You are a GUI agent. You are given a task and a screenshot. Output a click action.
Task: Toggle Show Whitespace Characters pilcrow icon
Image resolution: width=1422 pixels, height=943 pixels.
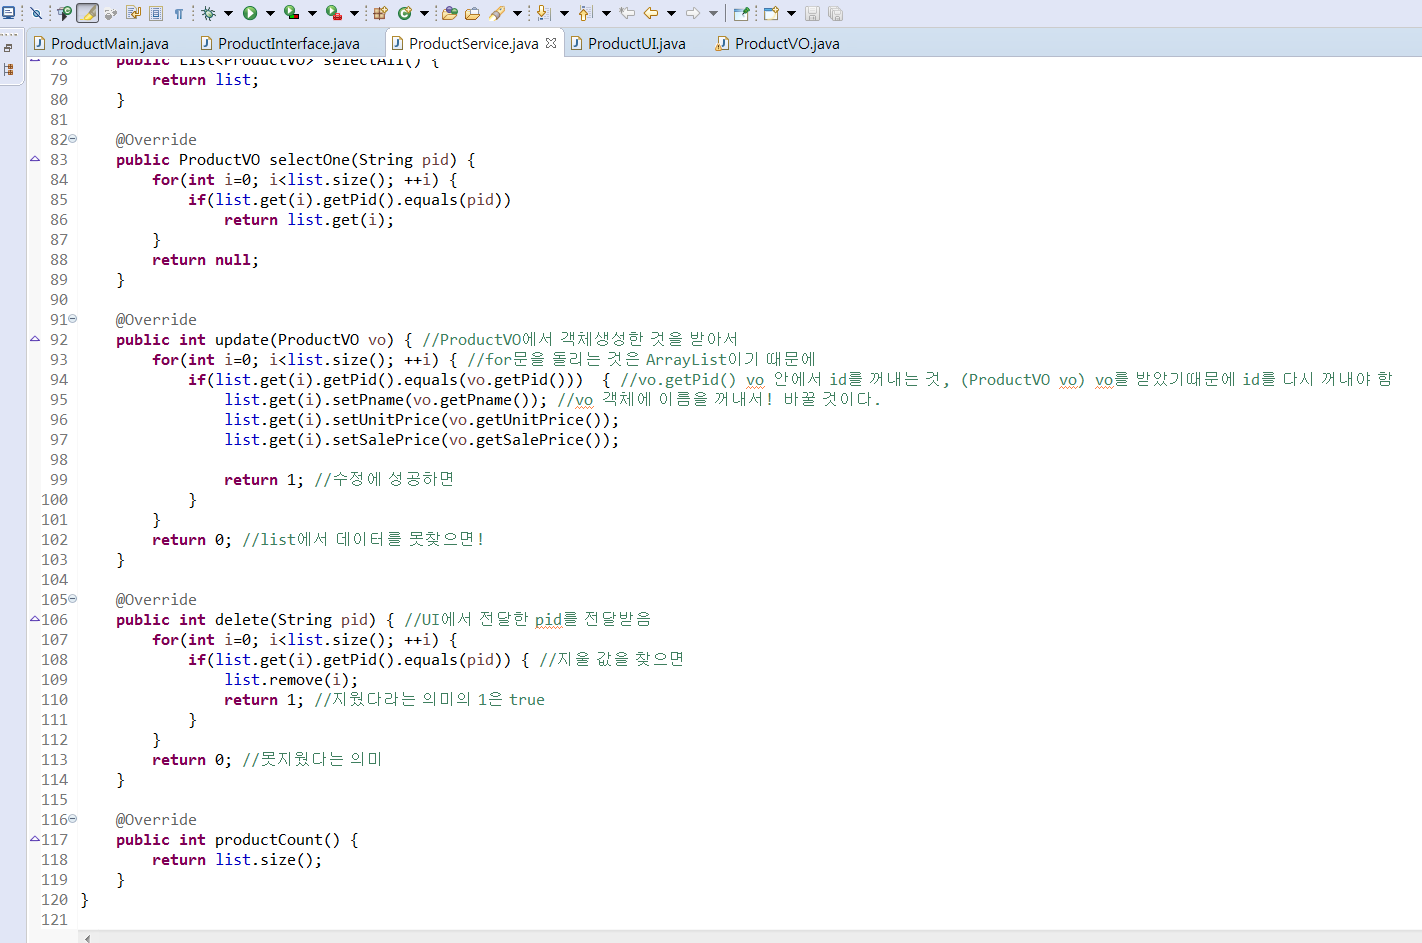pos(179,13)
